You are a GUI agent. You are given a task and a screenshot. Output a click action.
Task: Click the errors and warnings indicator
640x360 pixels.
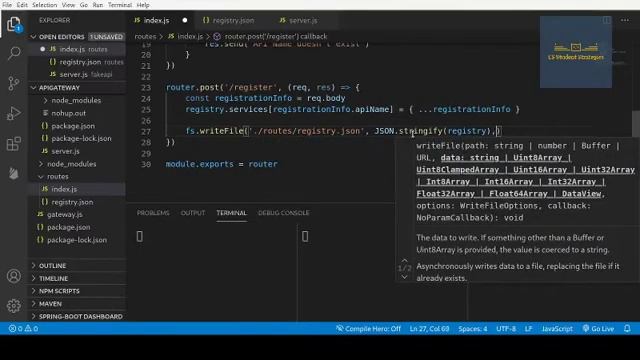pos(23,329)
